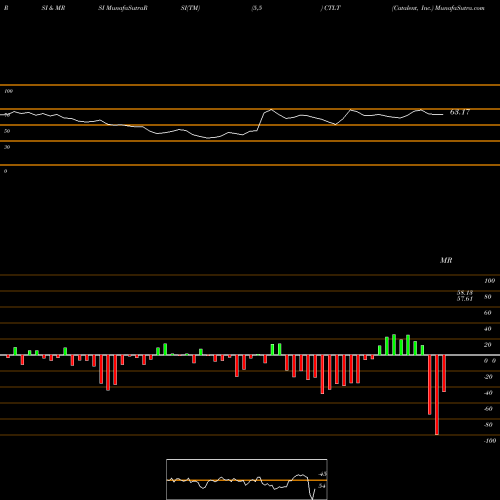
Task: Click the 57.61 value in MR panel
Action: tap(465, 299)
